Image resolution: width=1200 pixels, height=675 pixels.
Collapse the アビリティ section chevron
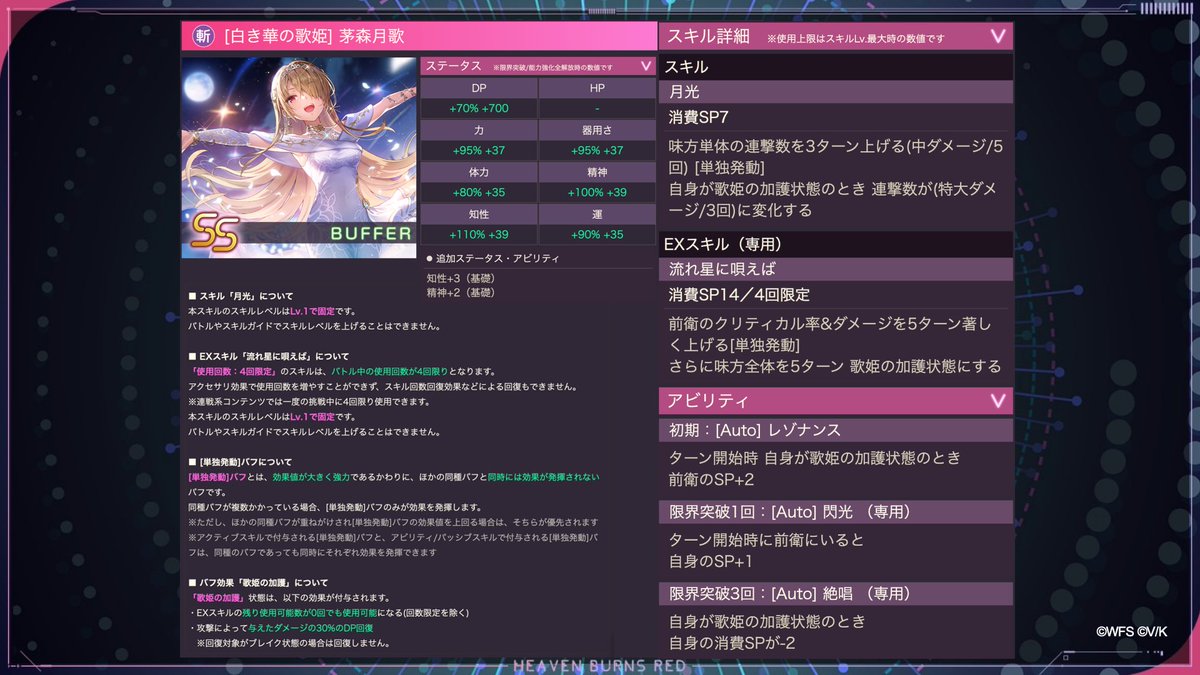(x=997, y=401)
